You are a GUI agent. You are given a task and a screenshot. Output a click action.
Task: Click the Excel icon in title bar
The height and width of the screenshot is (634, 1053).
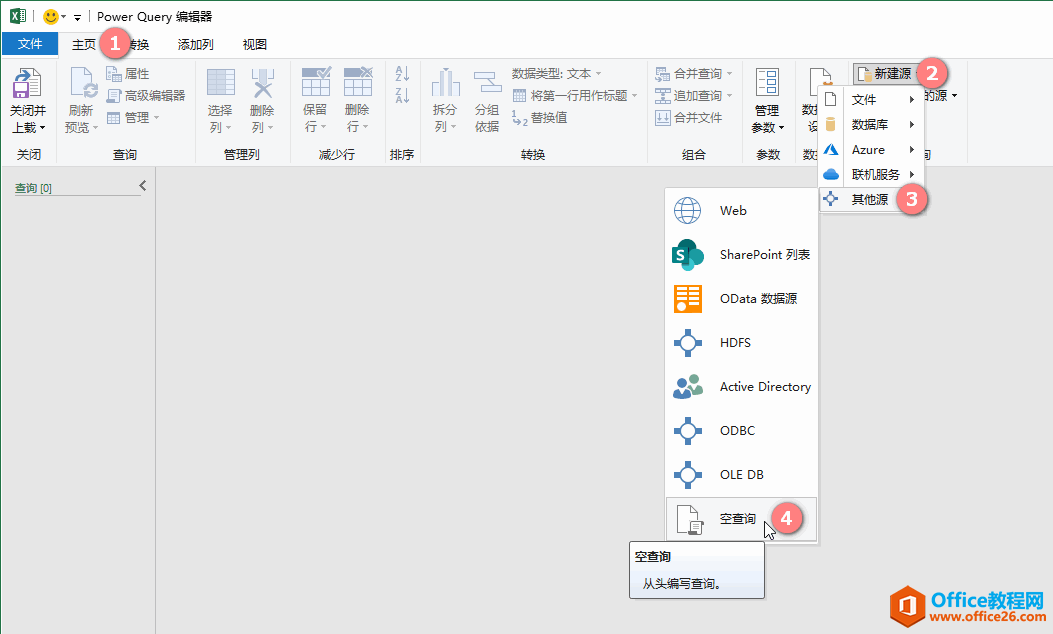tap(17, 15)
